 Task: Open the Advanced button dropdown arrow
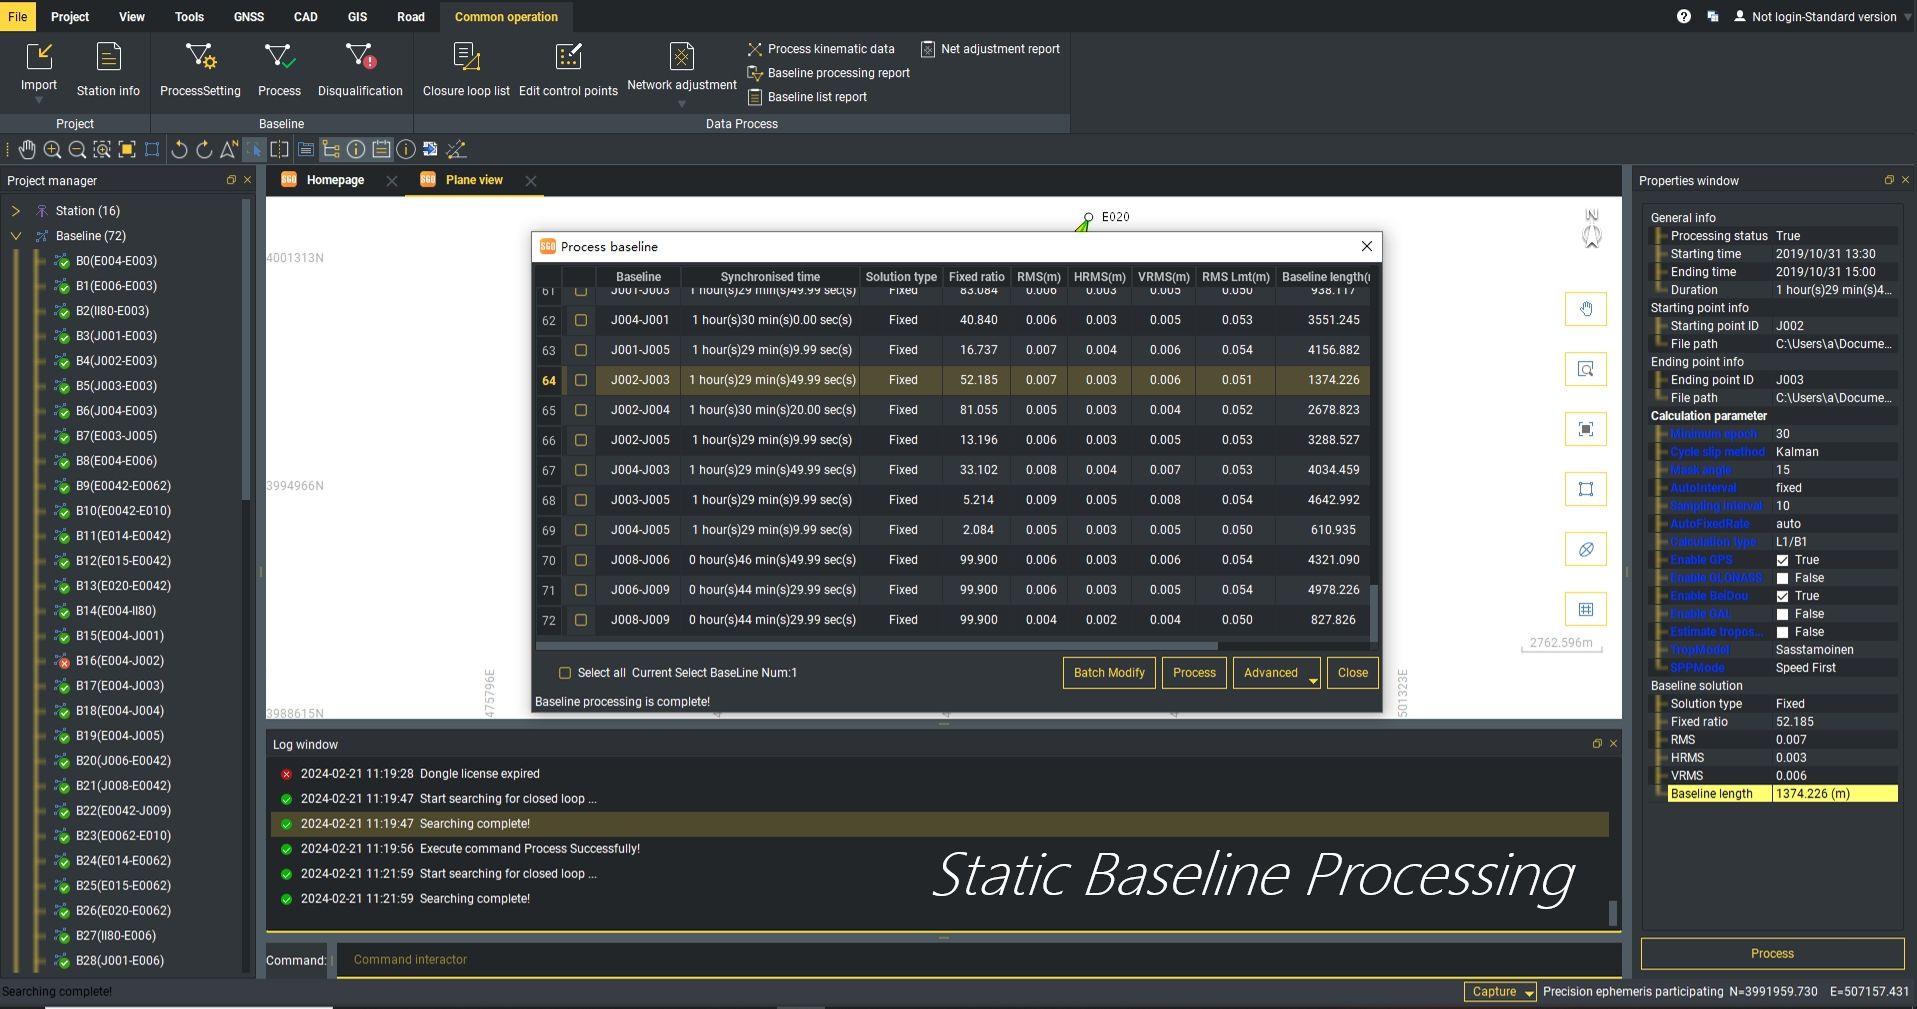tap(1313, 680)
